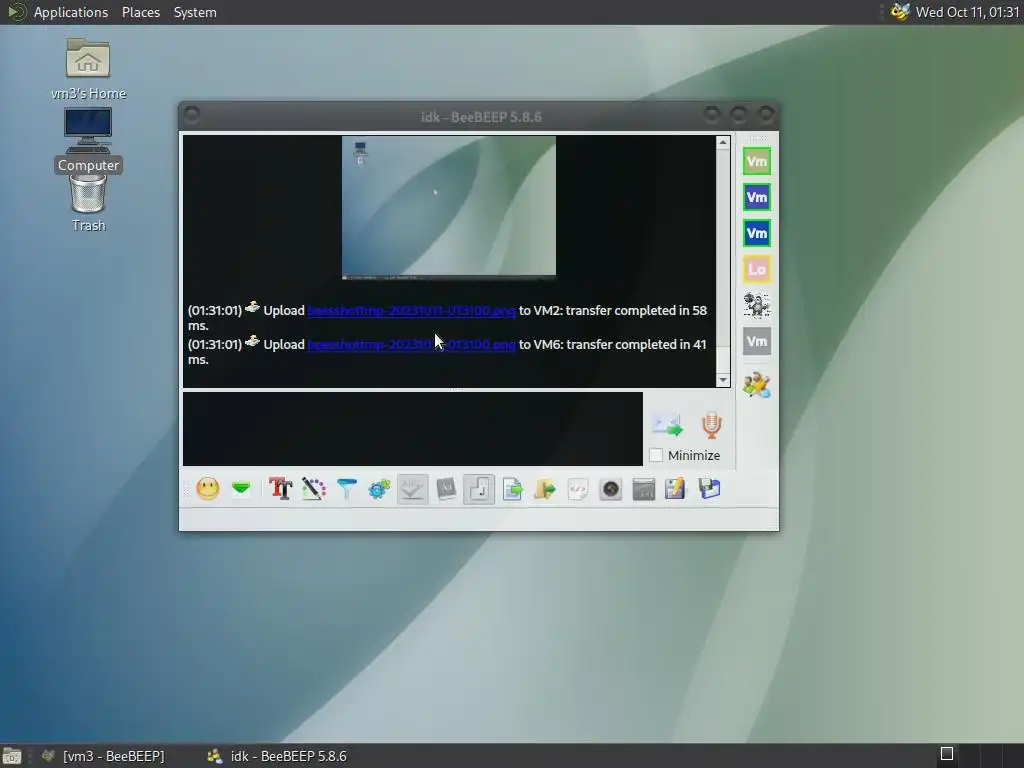
Task: Click send file document icon with arrow
Action: (512, 488)
